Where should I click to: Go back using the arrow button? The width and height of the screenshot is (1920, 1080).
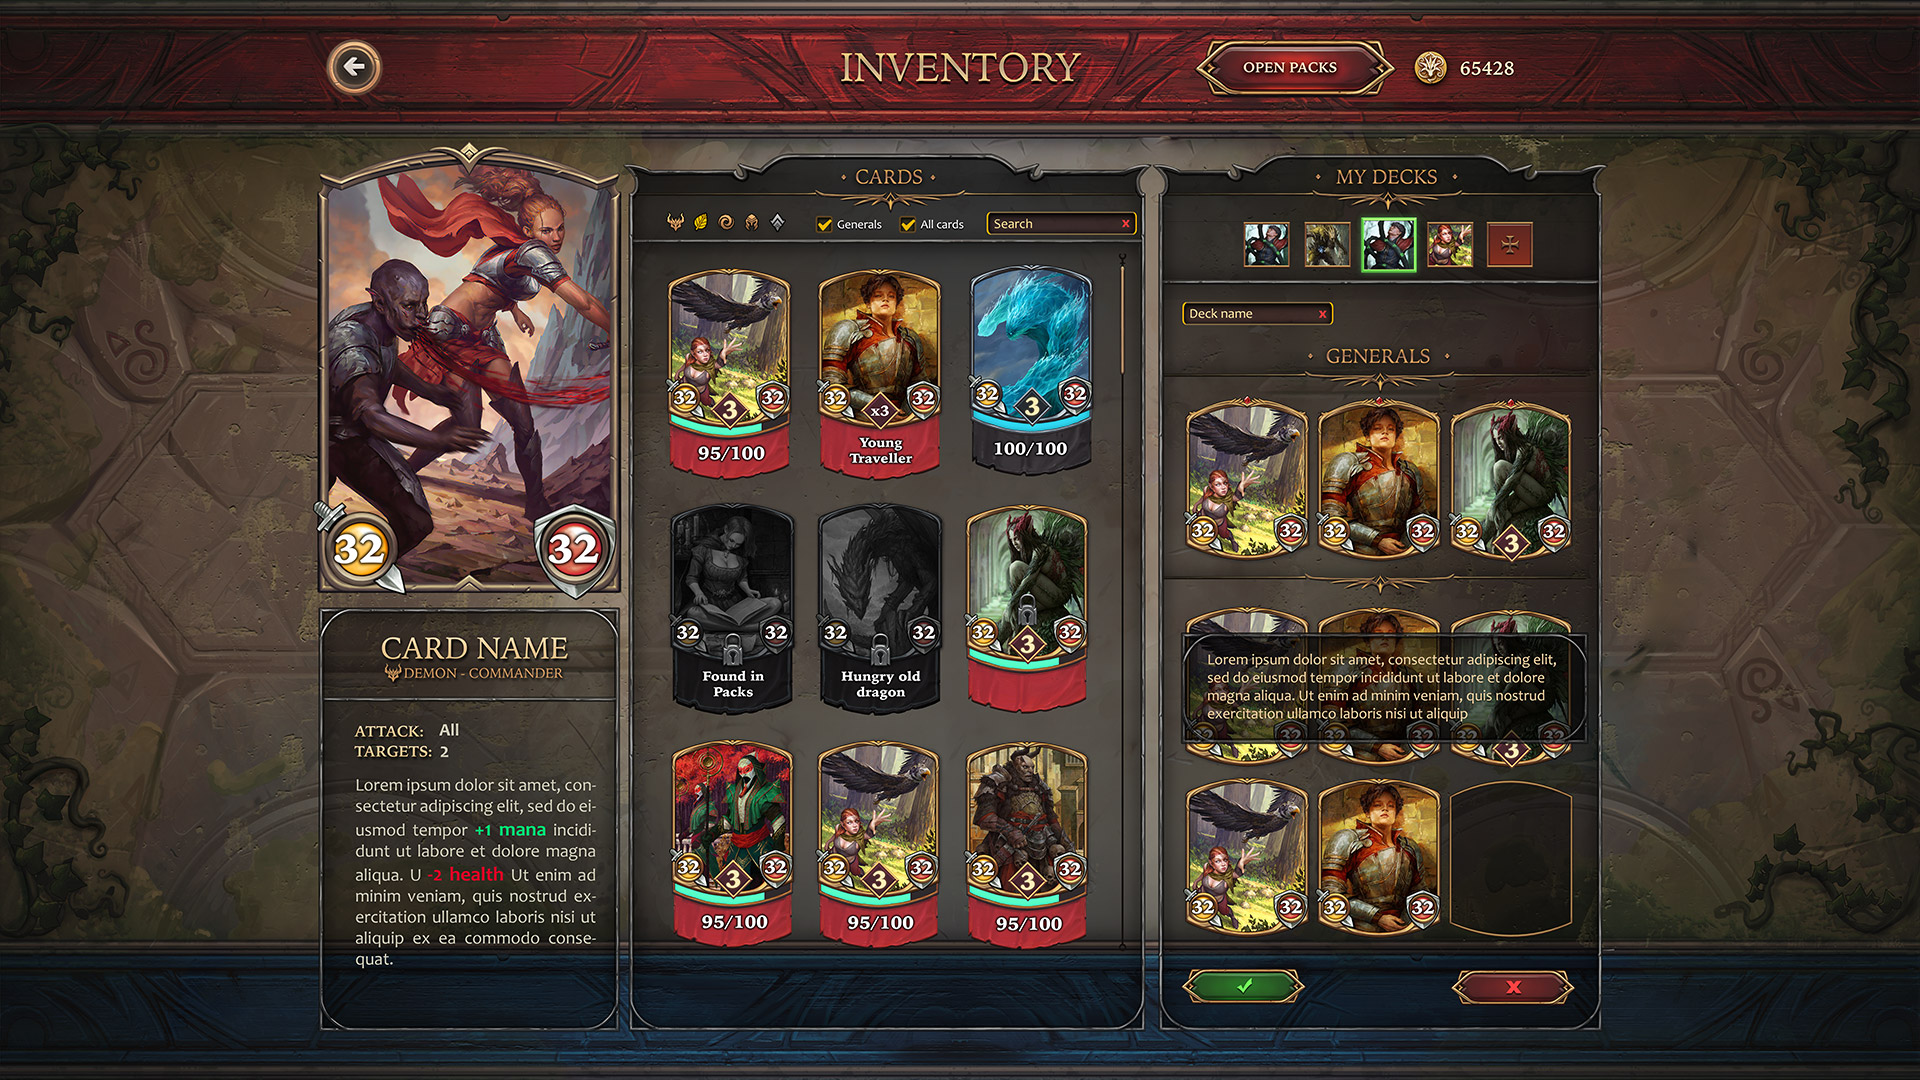coord(354,68)
